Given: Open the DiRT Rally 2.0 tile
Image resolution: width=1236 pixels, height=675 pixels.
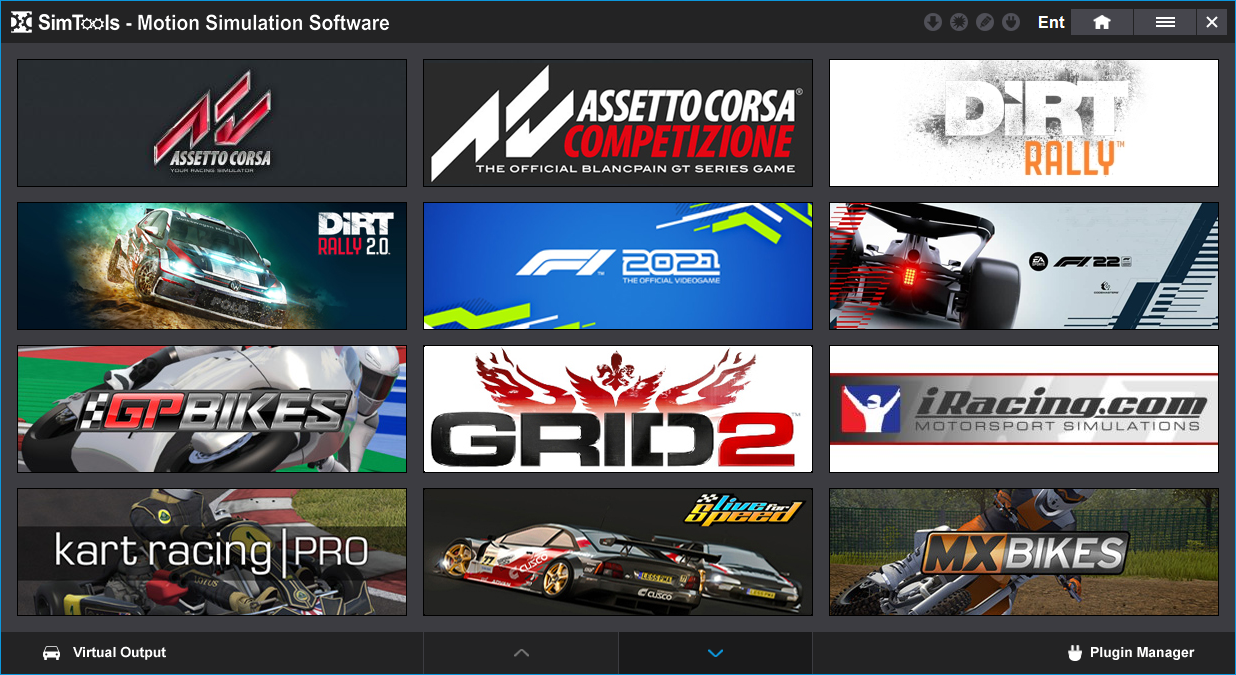Looking at the screenshot, I should (x=212, y=266).
